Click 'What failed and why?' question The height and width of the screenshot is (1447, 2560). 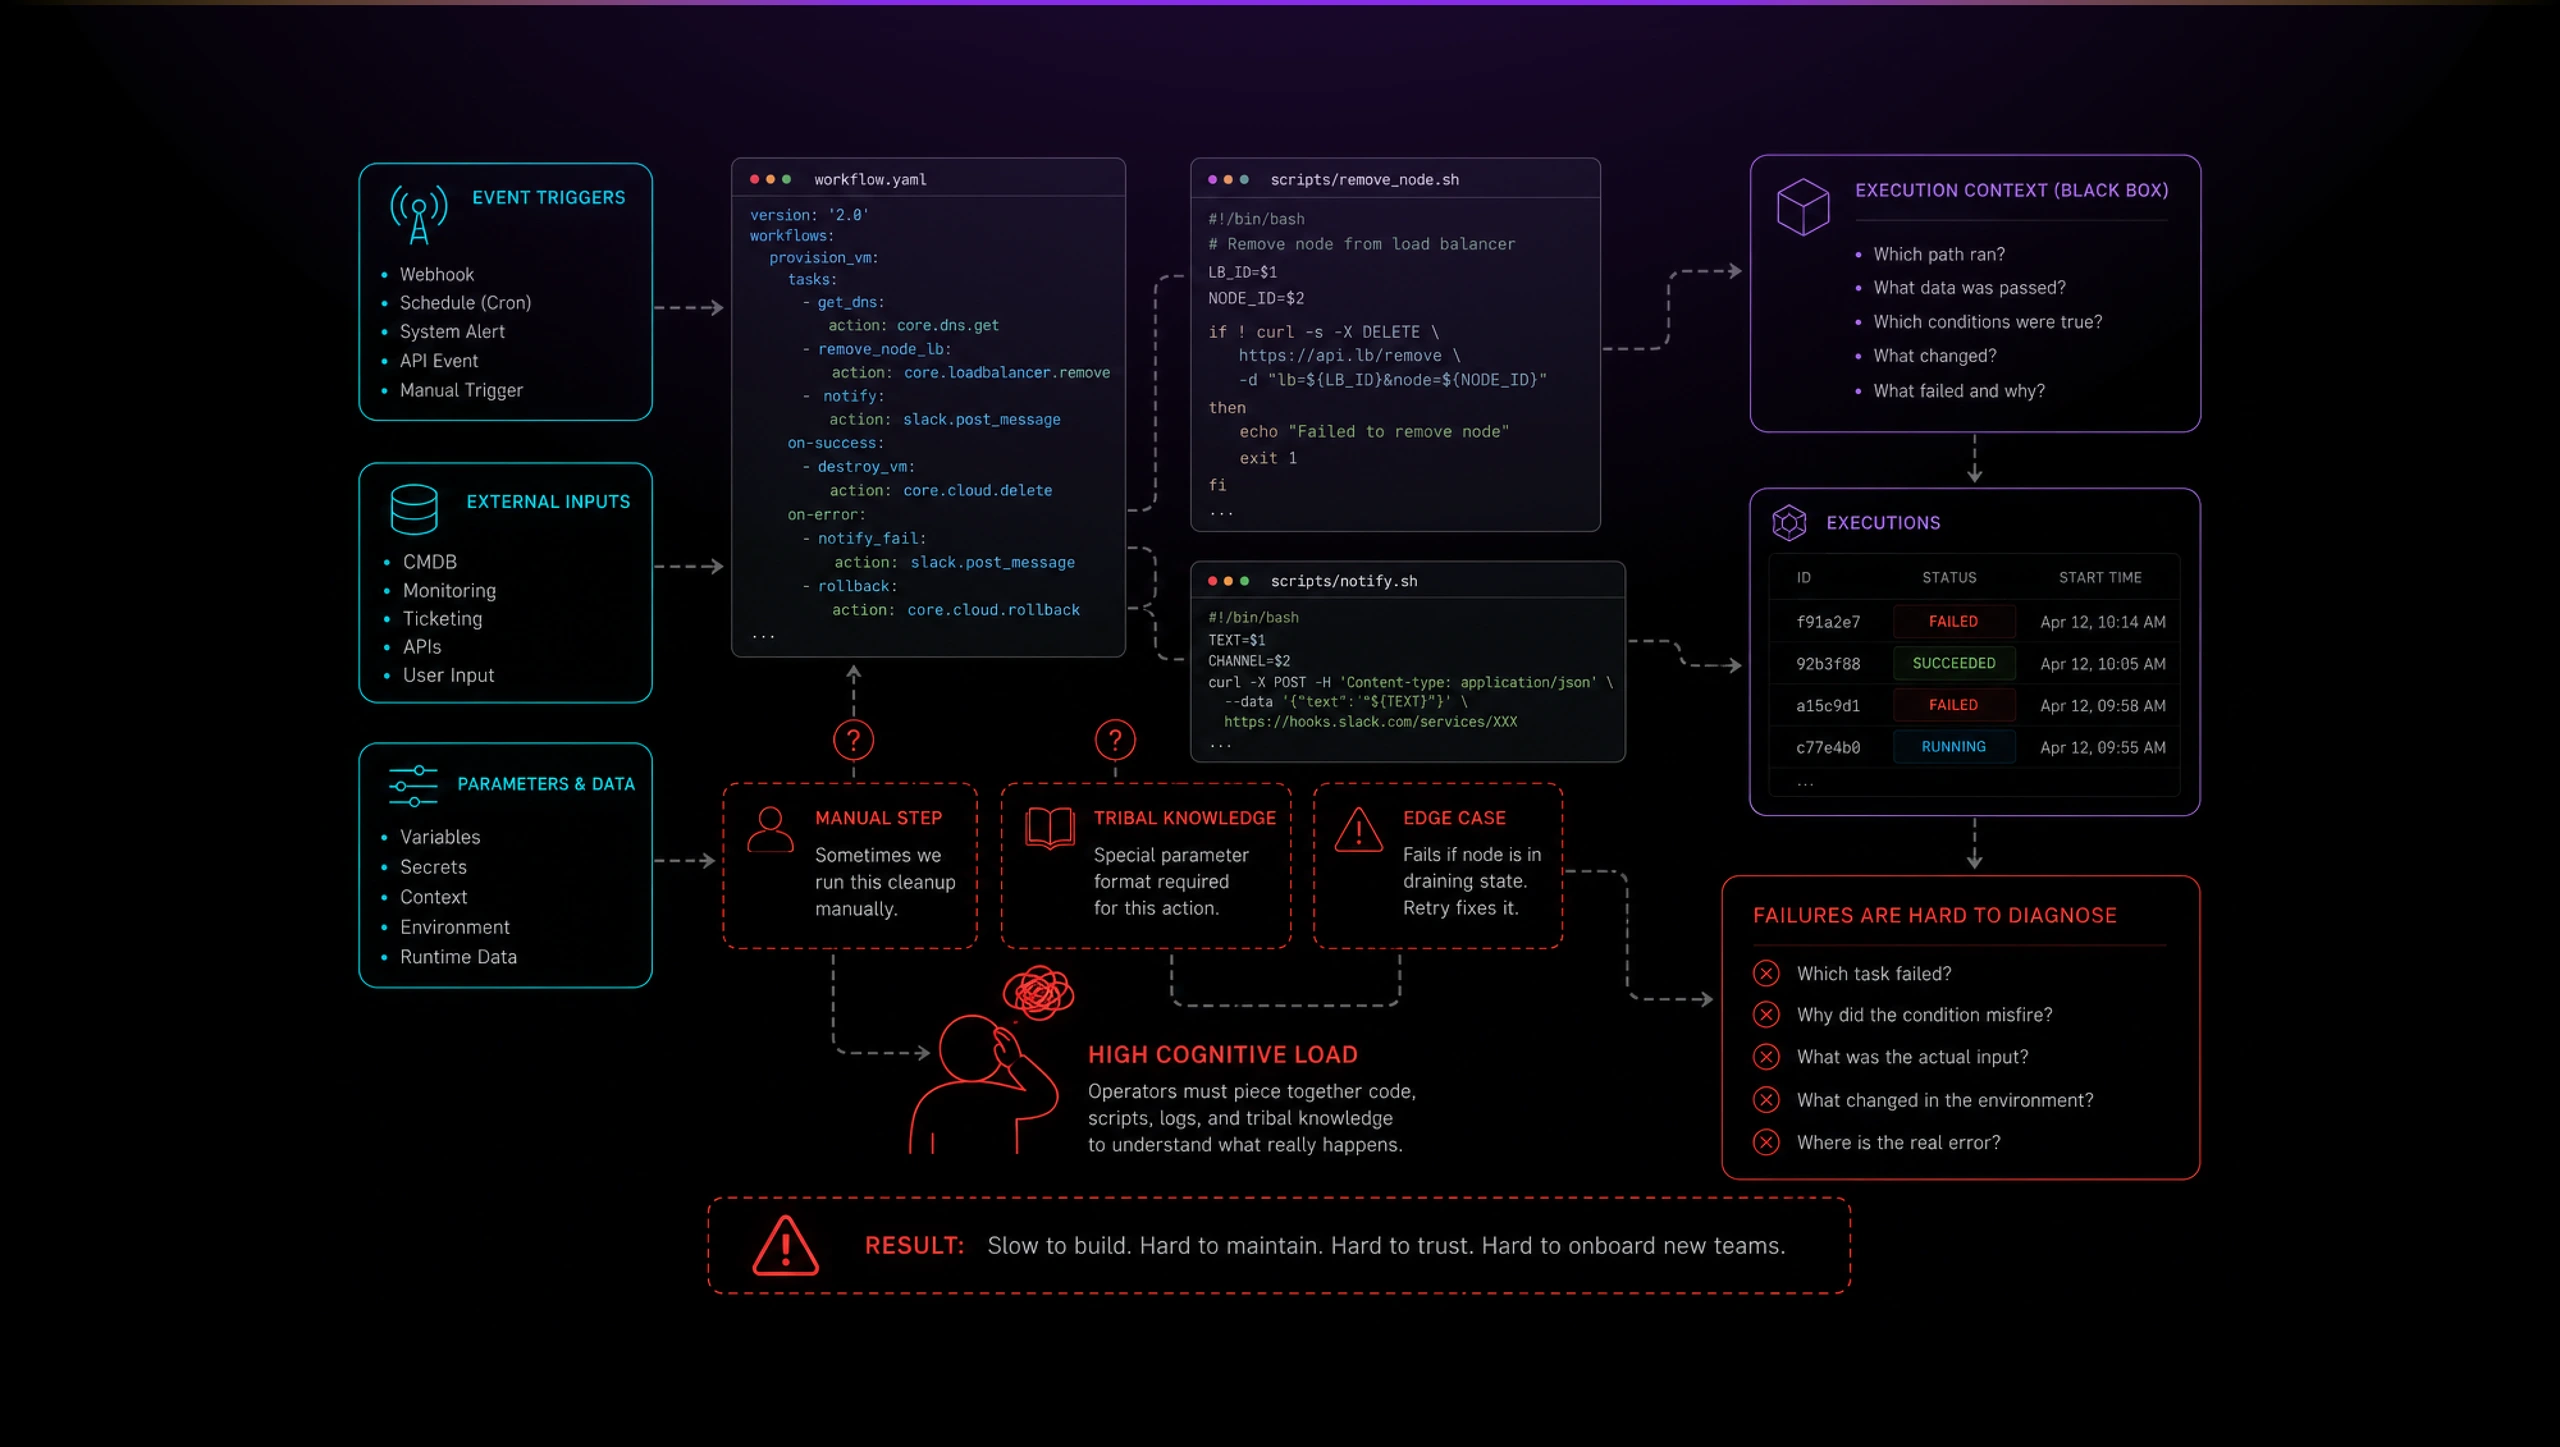point(1959,391)
